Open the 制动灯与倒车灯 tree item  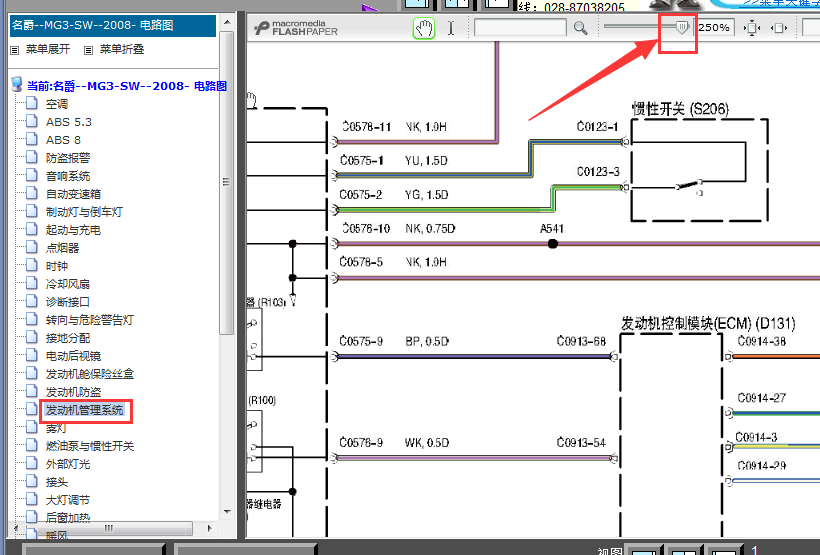pyautogui.click(x=84, y=212)
